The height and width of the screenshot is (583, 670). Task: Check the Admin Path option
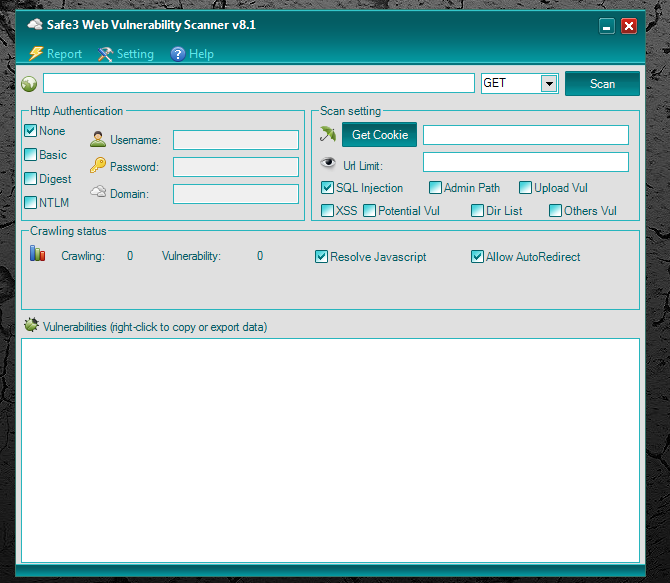click(435, 188)
